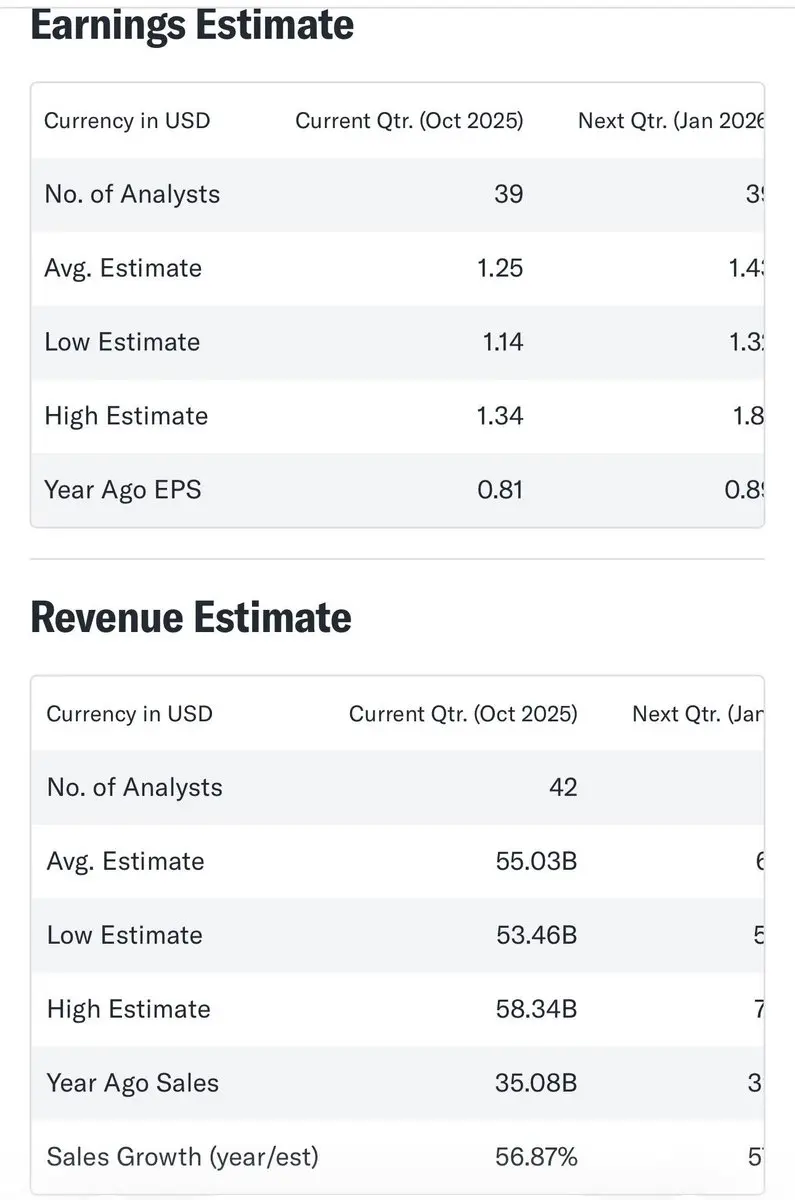Select Current Qtr. (Oct 2025) earnings column header
The height and width of the screenshot is (1200, 795).
pyautogui.click(x=409, y=121)
